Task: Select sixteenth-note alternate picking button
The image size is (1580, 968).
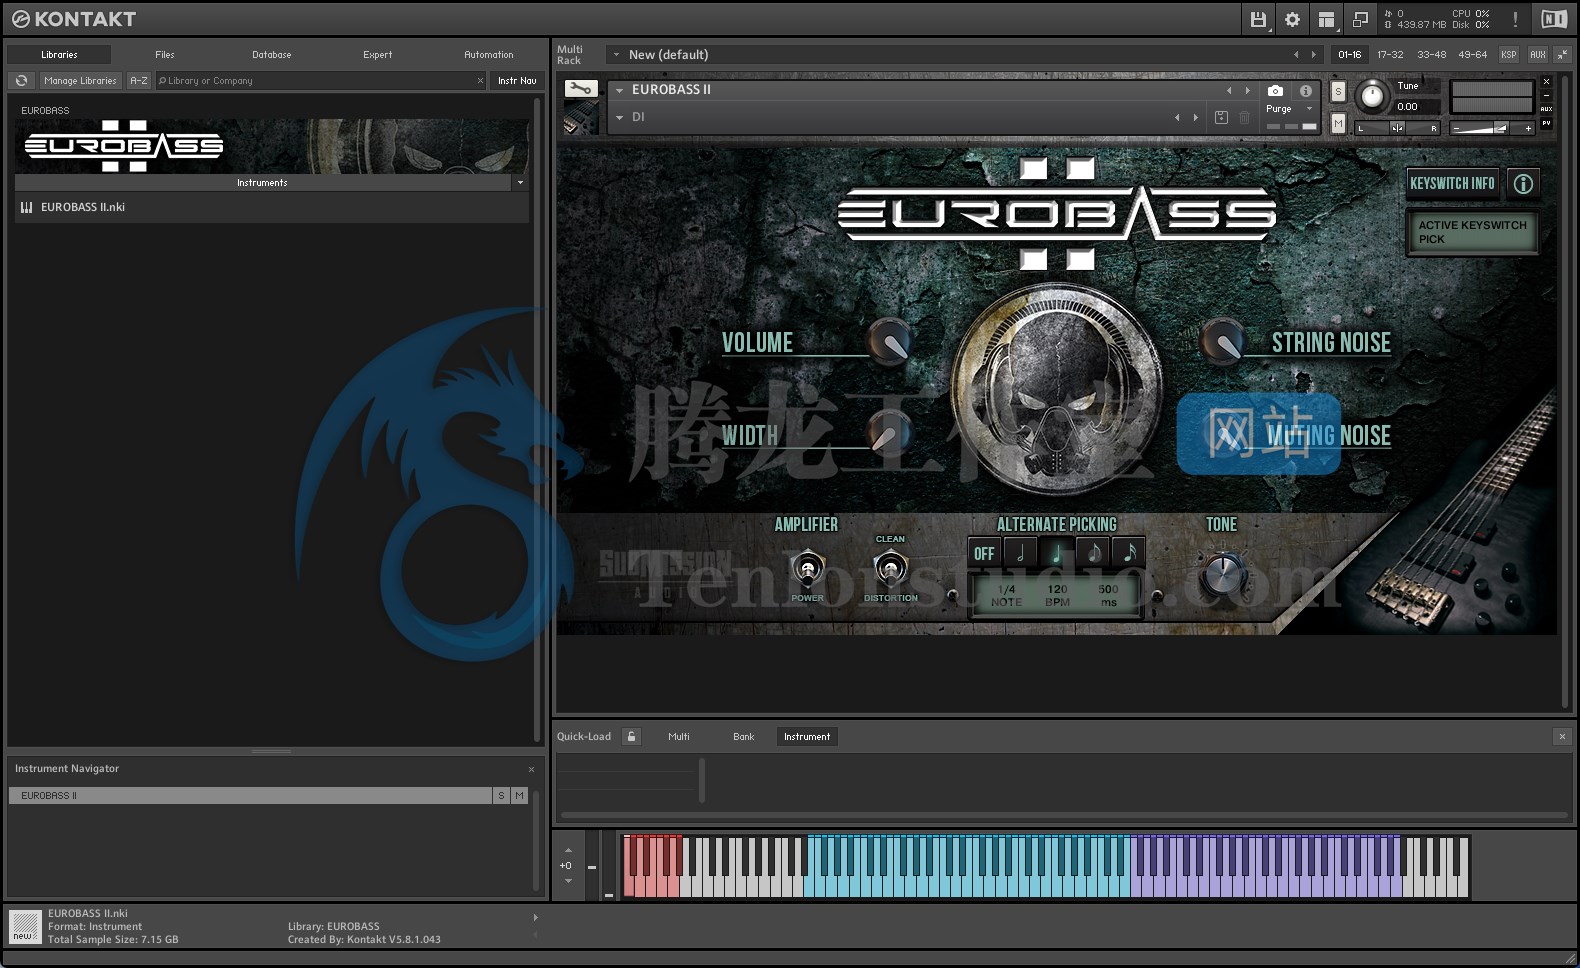Action: 1129,553
